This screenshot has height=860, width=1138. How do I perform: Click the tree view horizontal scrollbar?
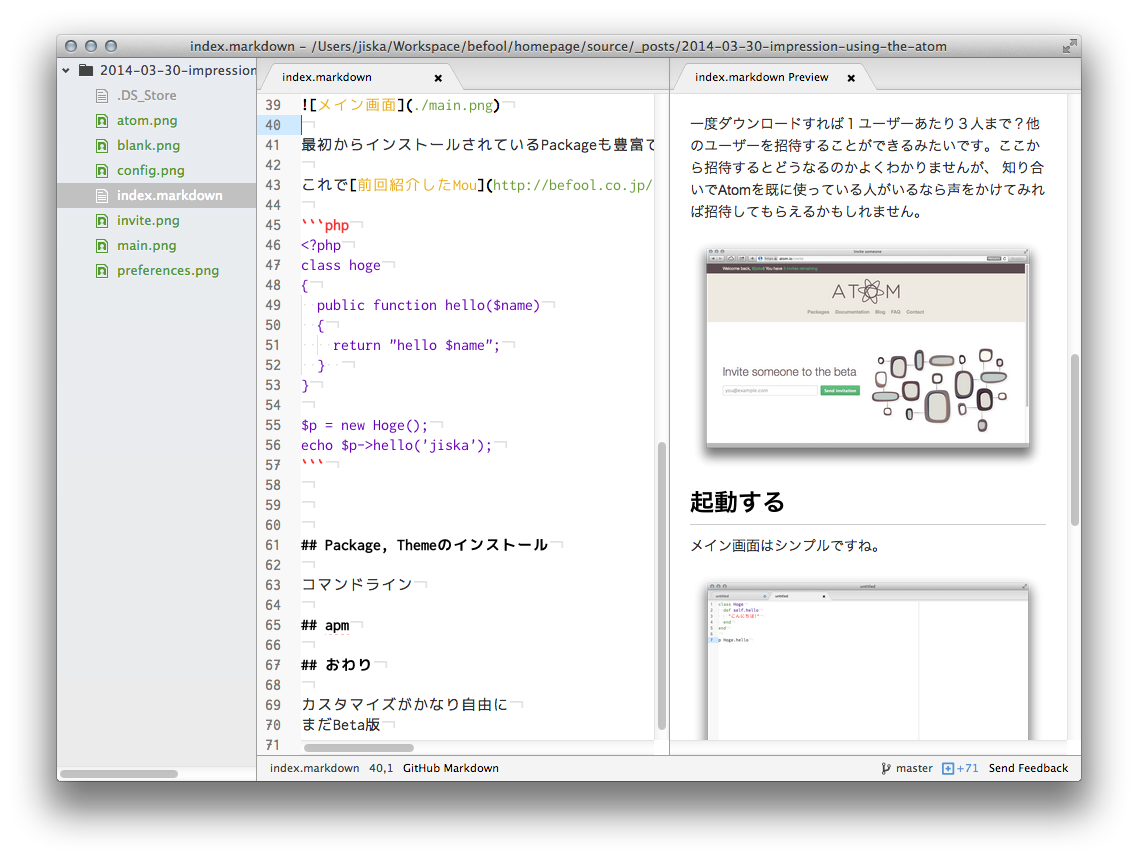118,774
